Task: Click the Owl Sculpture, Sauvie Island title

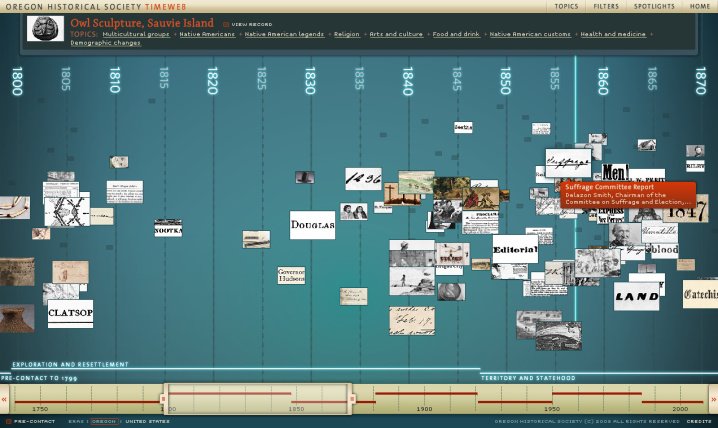Action: tap(142, 23)
